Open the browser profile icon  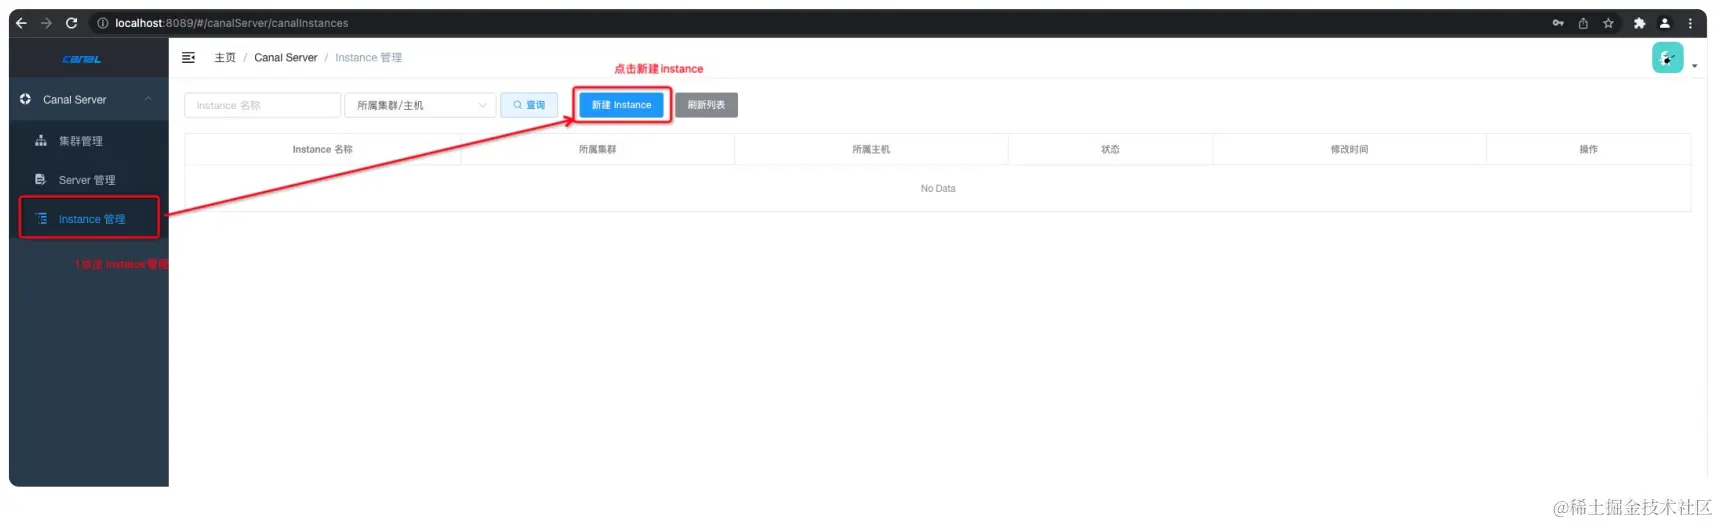[1664, 23]
